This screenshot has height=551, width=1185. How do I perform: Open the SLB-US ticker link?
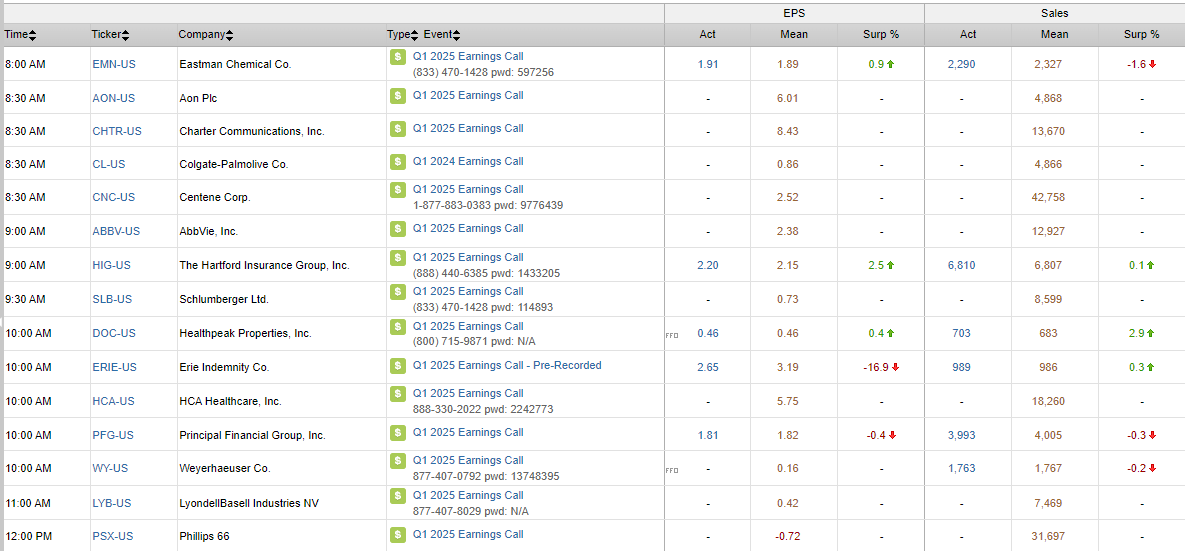112,299
